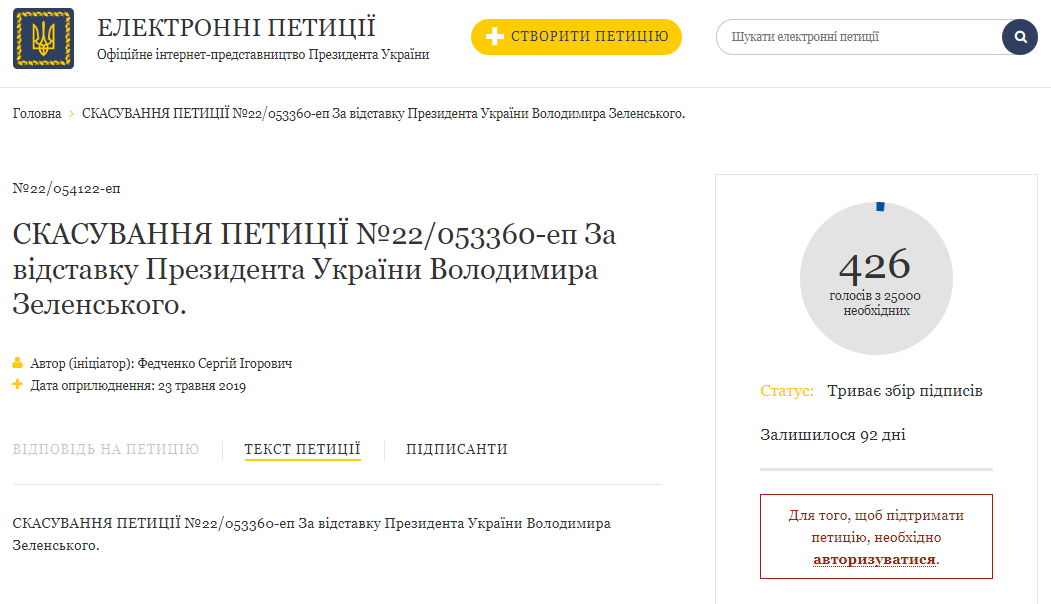
Task: Open the ВІДПОВІДЬ НА ПЕТИЦІЮ tab
Action: (106, 449)
